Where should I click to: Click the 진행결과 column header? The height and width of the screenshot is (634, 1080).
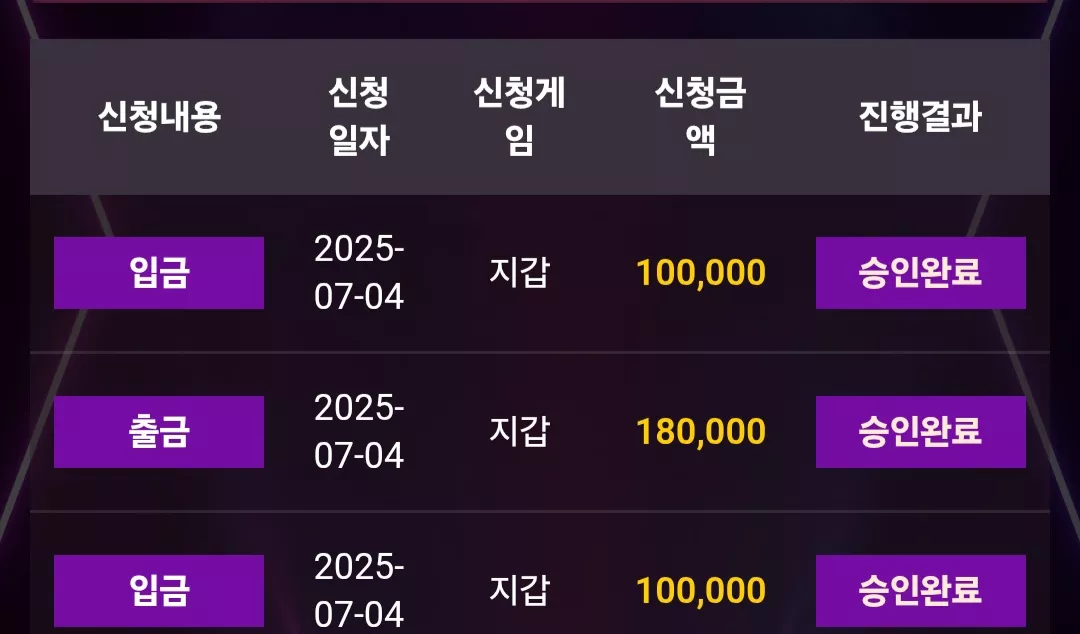(920, 116)
